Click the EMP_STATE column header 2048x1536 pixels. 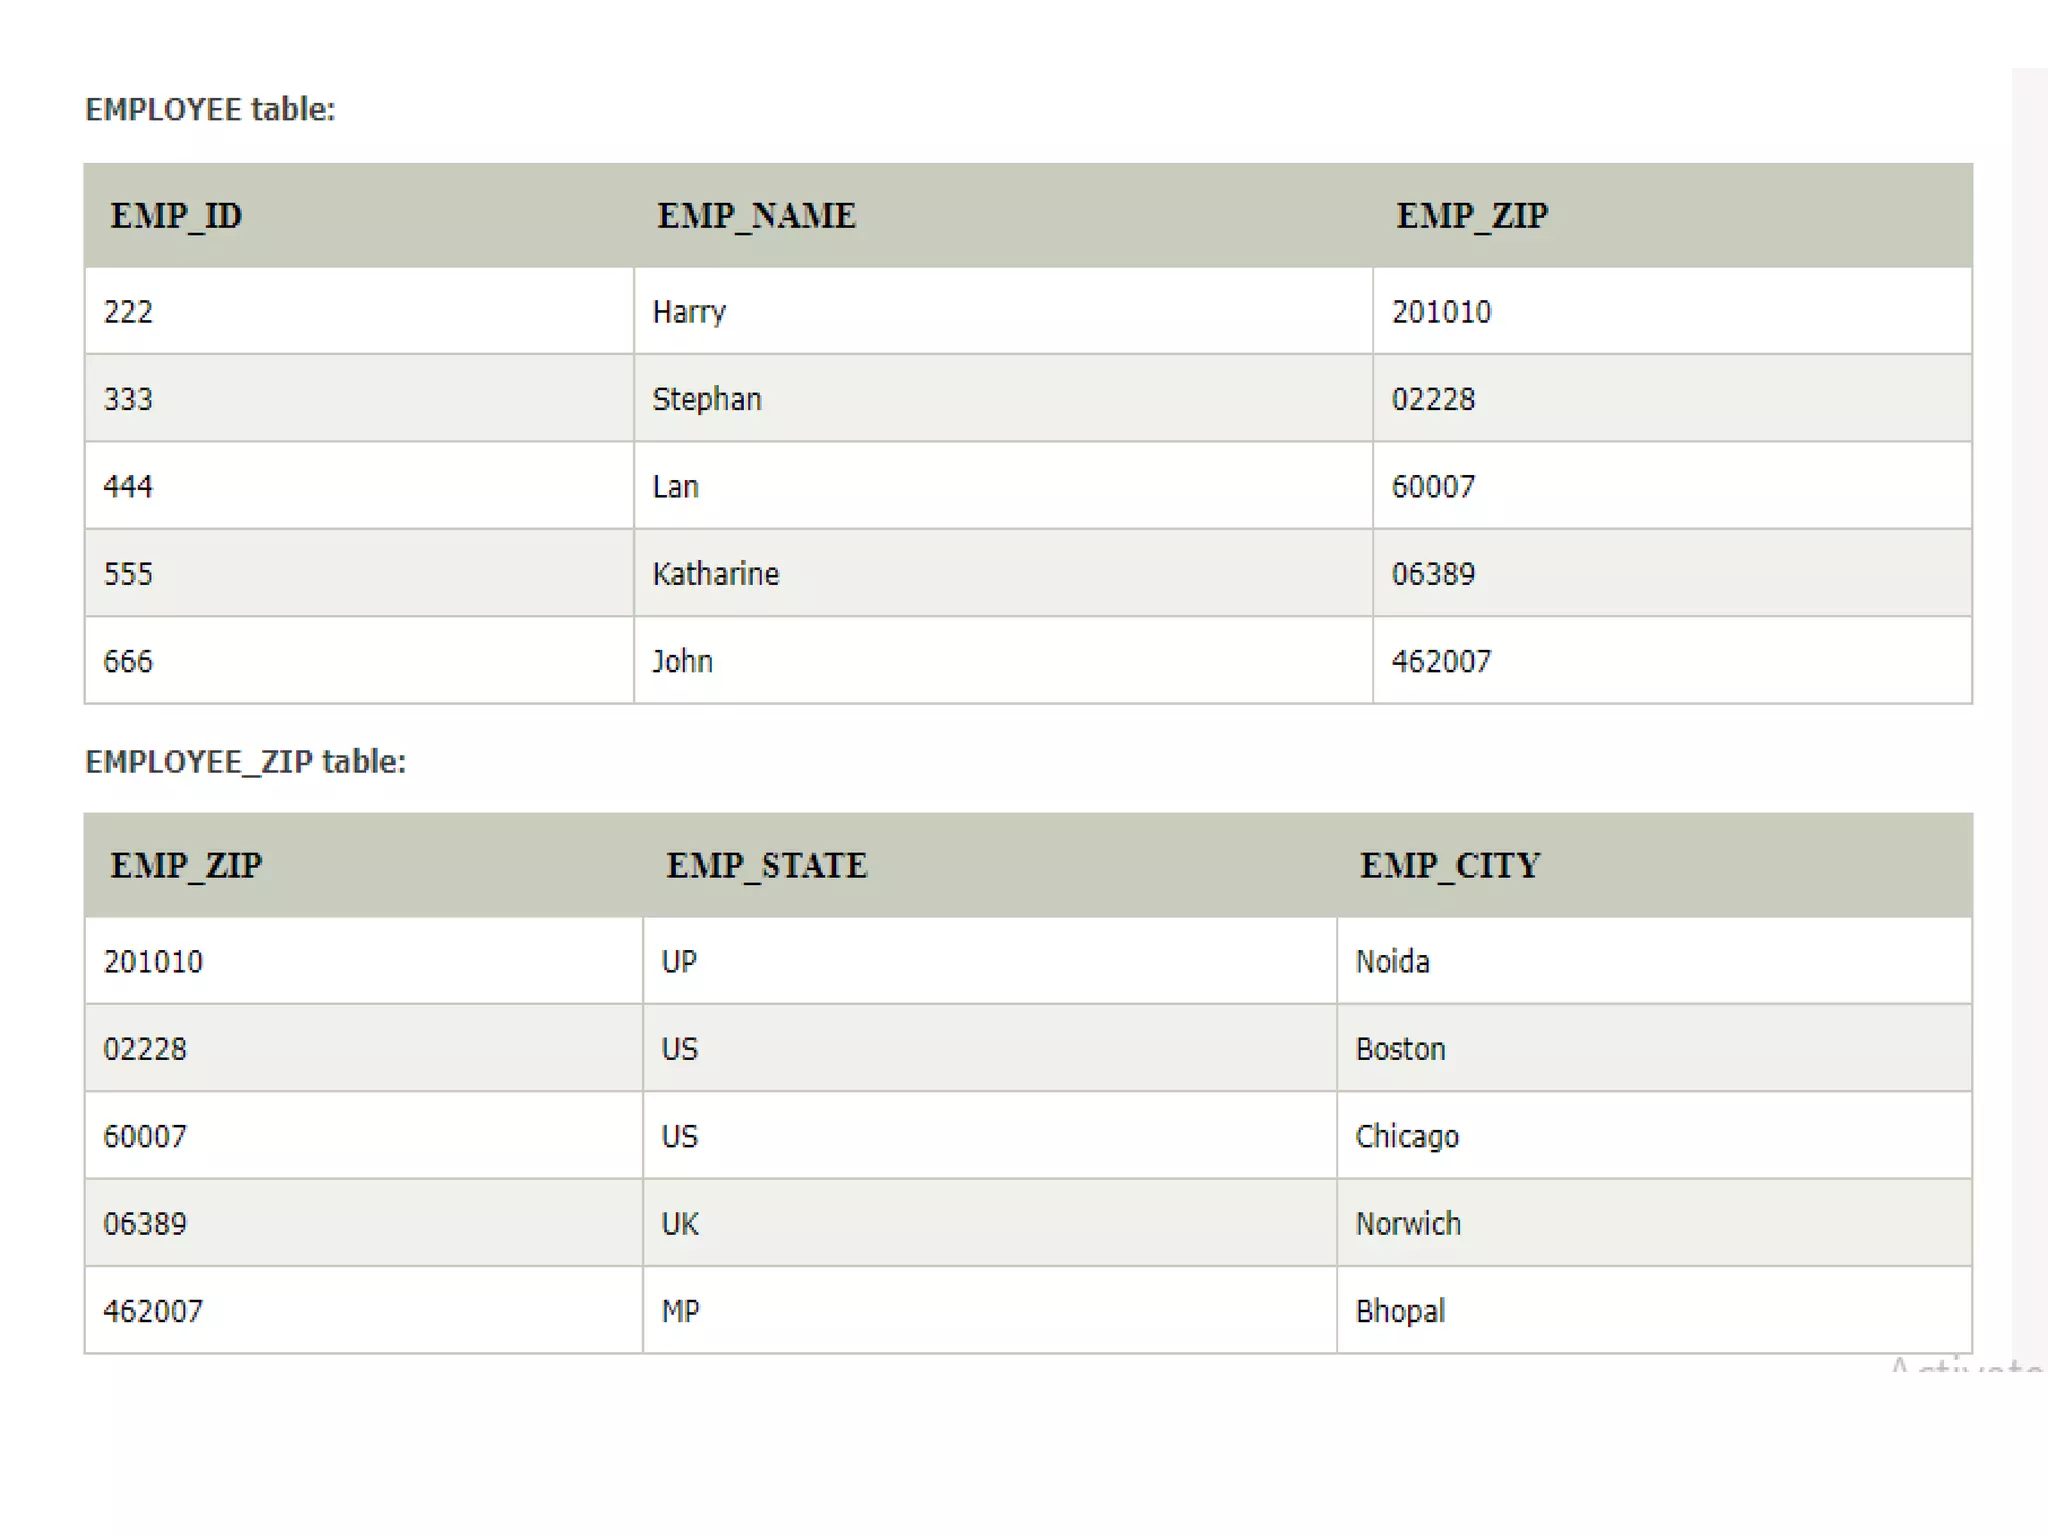tap(766, 866)
